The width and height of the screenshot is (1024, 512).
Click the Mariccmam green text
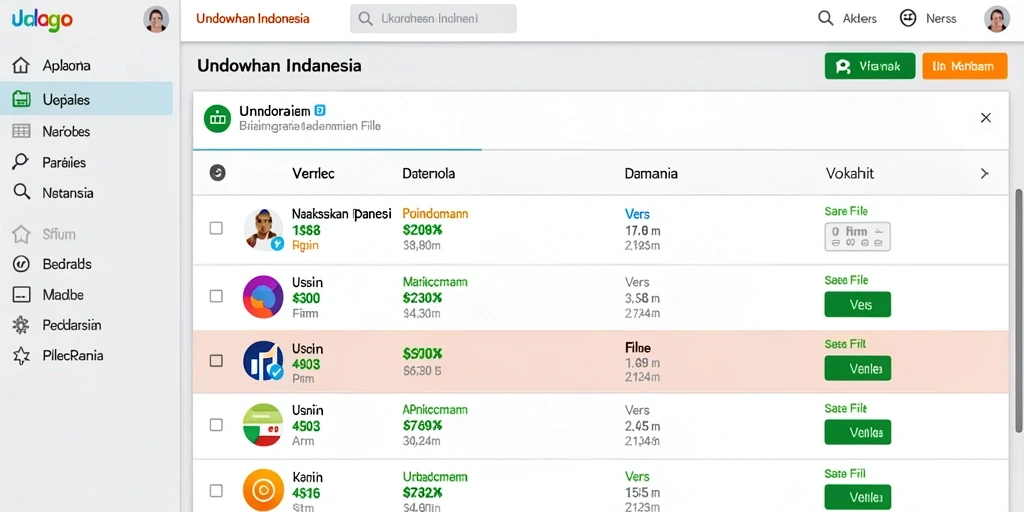pyautogui.click(x=435, y=282)
